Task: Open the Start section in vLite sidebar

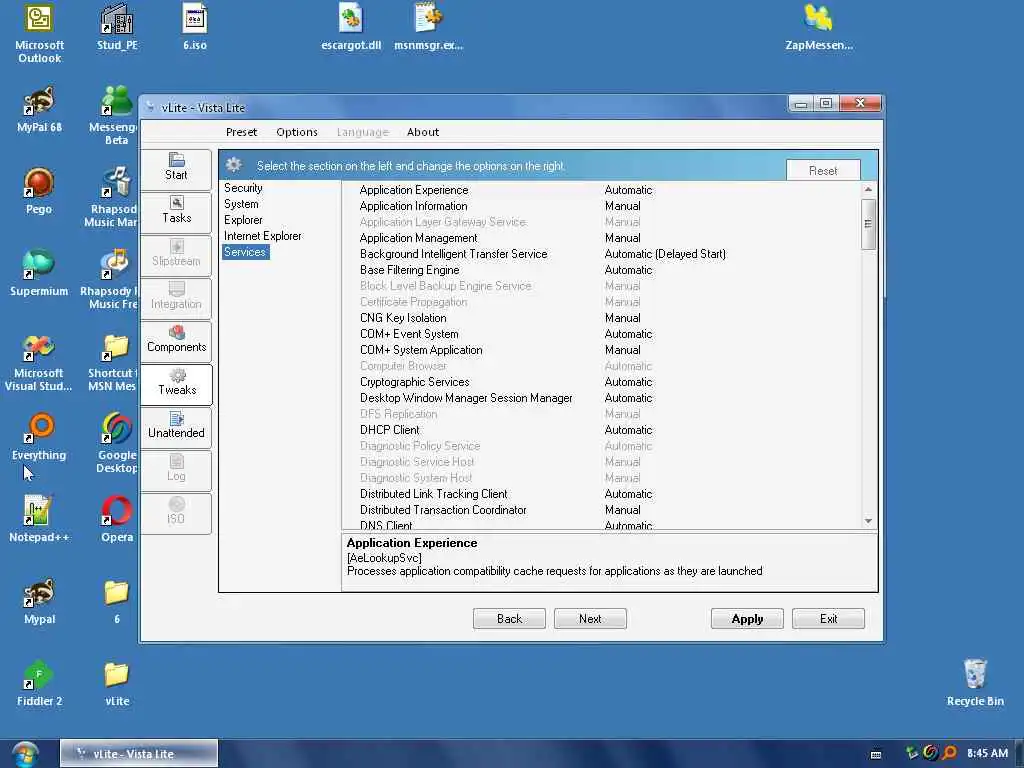Action: 176,168
